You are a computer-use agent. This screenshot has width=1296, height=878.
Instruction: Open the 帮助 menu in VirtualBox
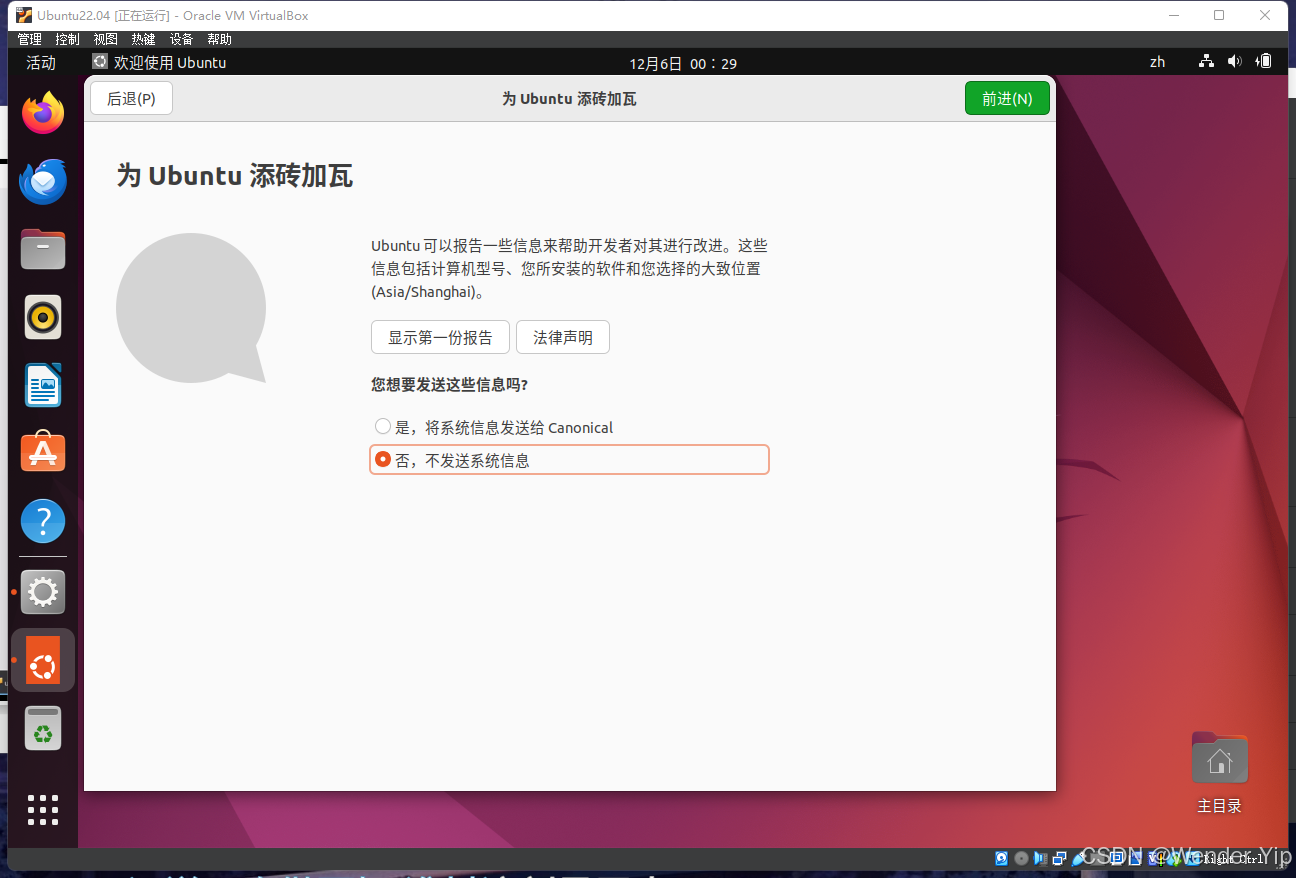219,39
